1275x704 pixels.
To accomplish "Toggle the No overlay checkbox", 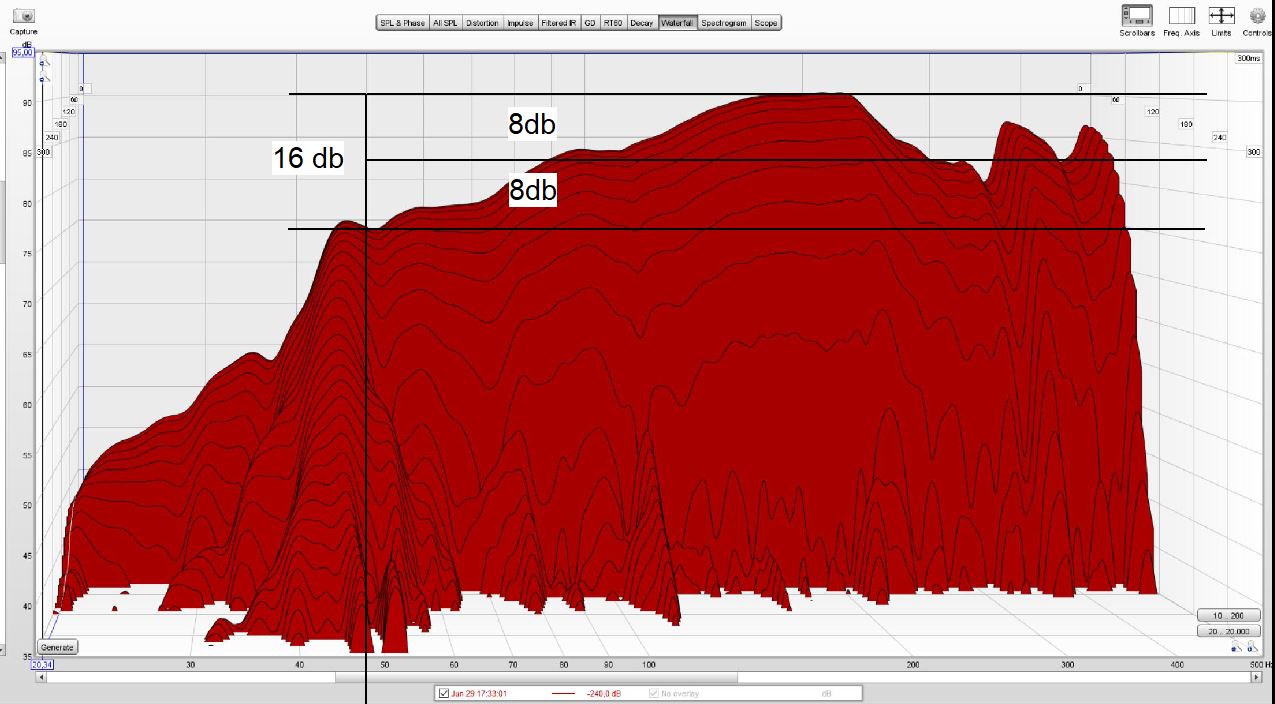I will pyautogui.click(x=654, y=693).
